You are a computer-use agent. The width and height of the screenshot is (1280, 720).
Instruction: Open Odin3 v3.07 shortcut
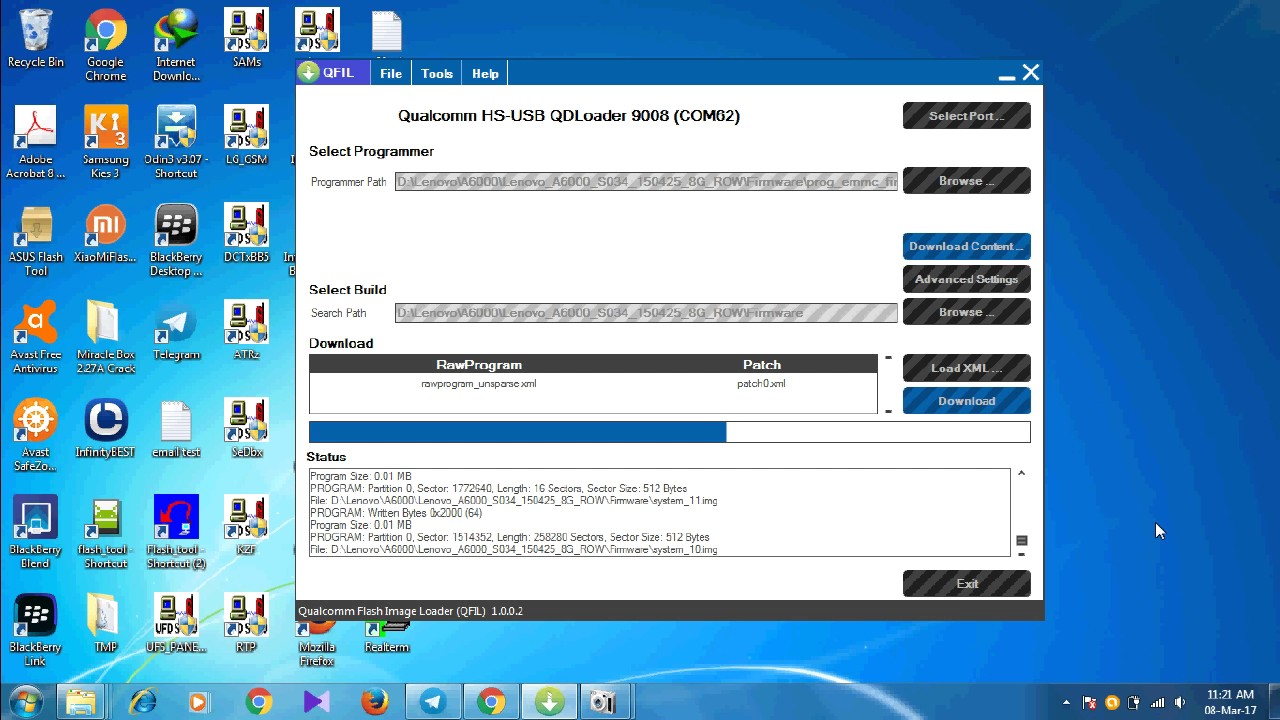(x=176, y=143)
